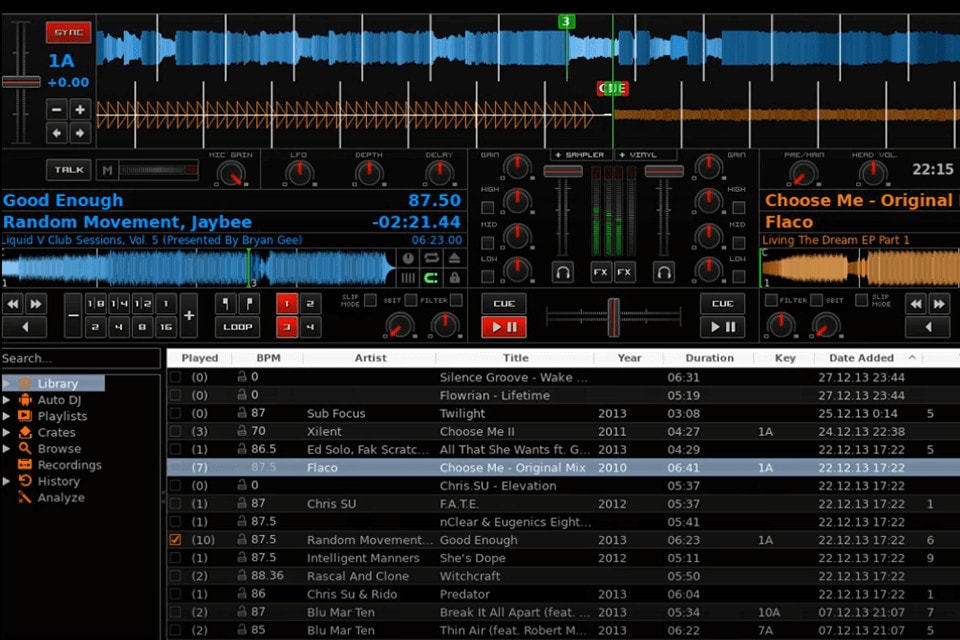
Task: Expand the Vinyl section
Action: click(640, 155)
